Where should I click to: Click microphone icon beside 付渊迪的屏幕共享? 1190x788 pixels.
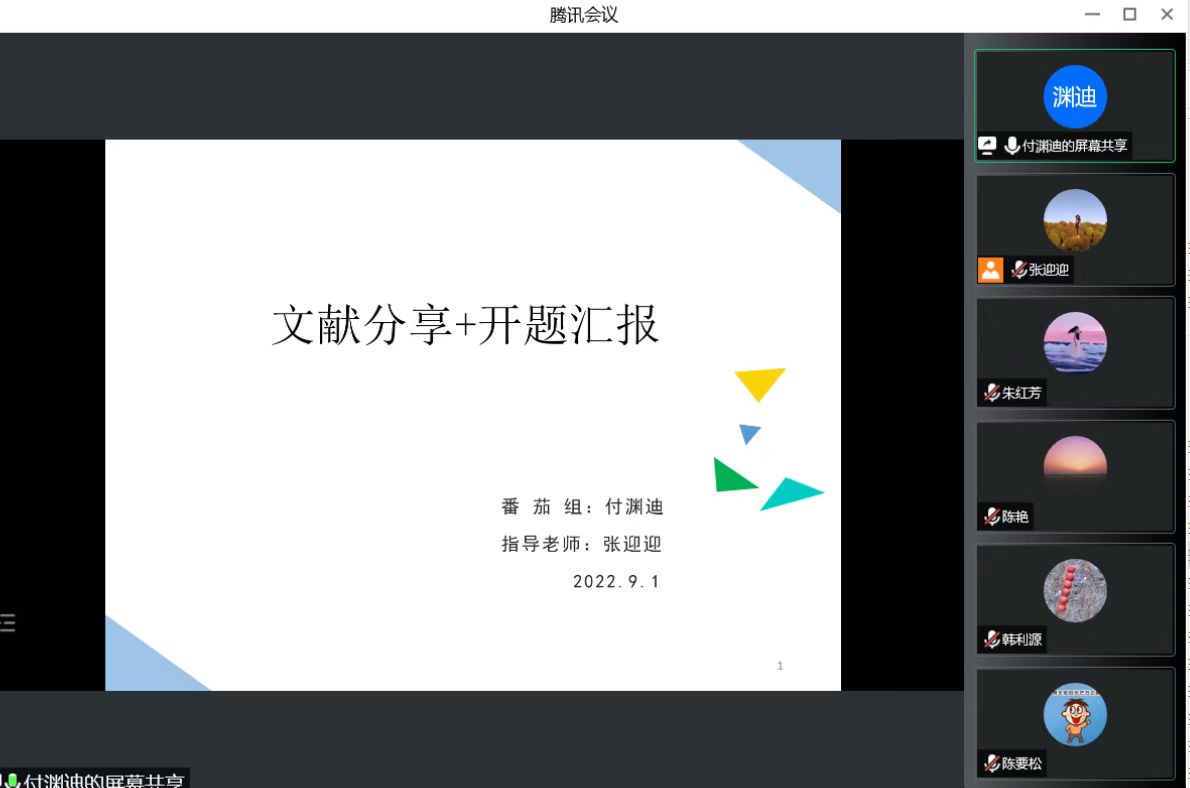[1012, 145]
